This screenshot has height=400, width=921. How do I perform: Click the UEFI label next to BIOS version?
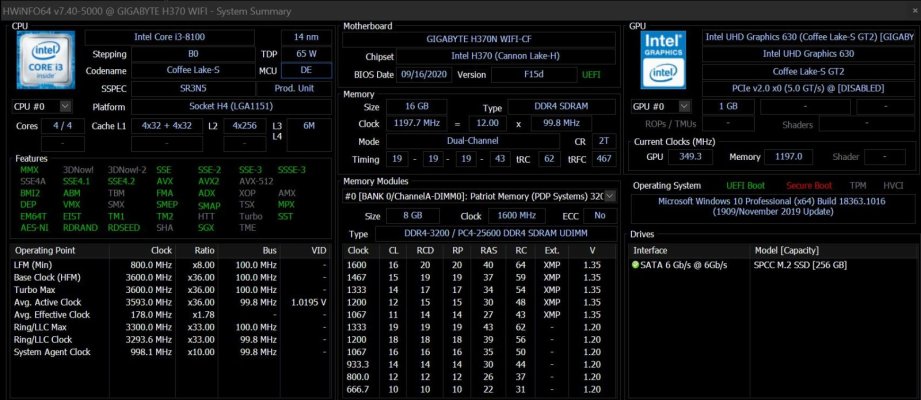click(x=591, y=75)
